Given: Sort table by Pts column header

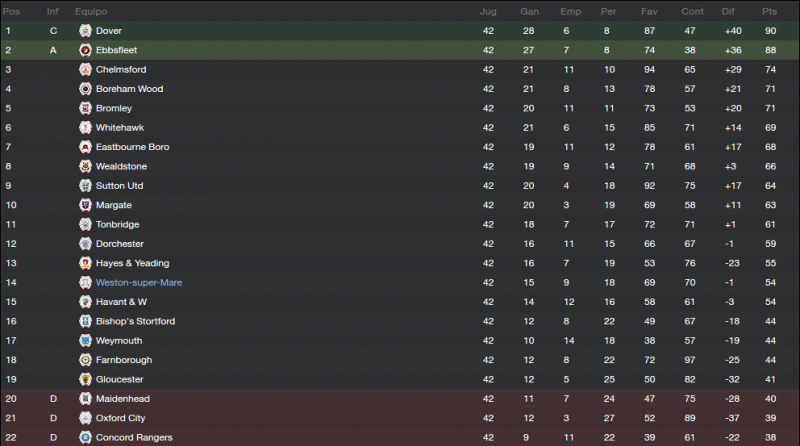Looking at the screenshot, I should (769, 11).
